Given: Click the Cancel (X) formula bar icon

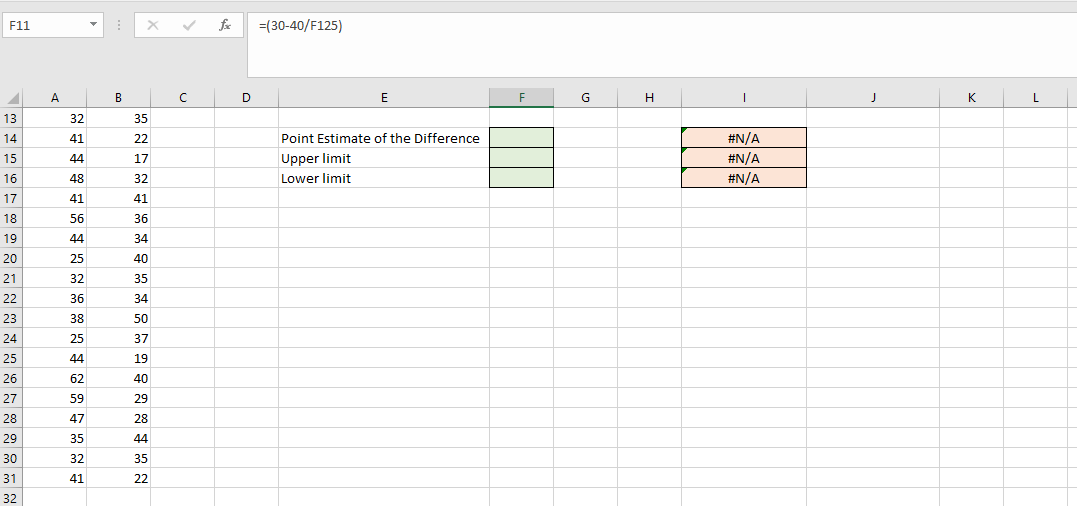Looking at the screenshot, I should (x=152, y=25).
